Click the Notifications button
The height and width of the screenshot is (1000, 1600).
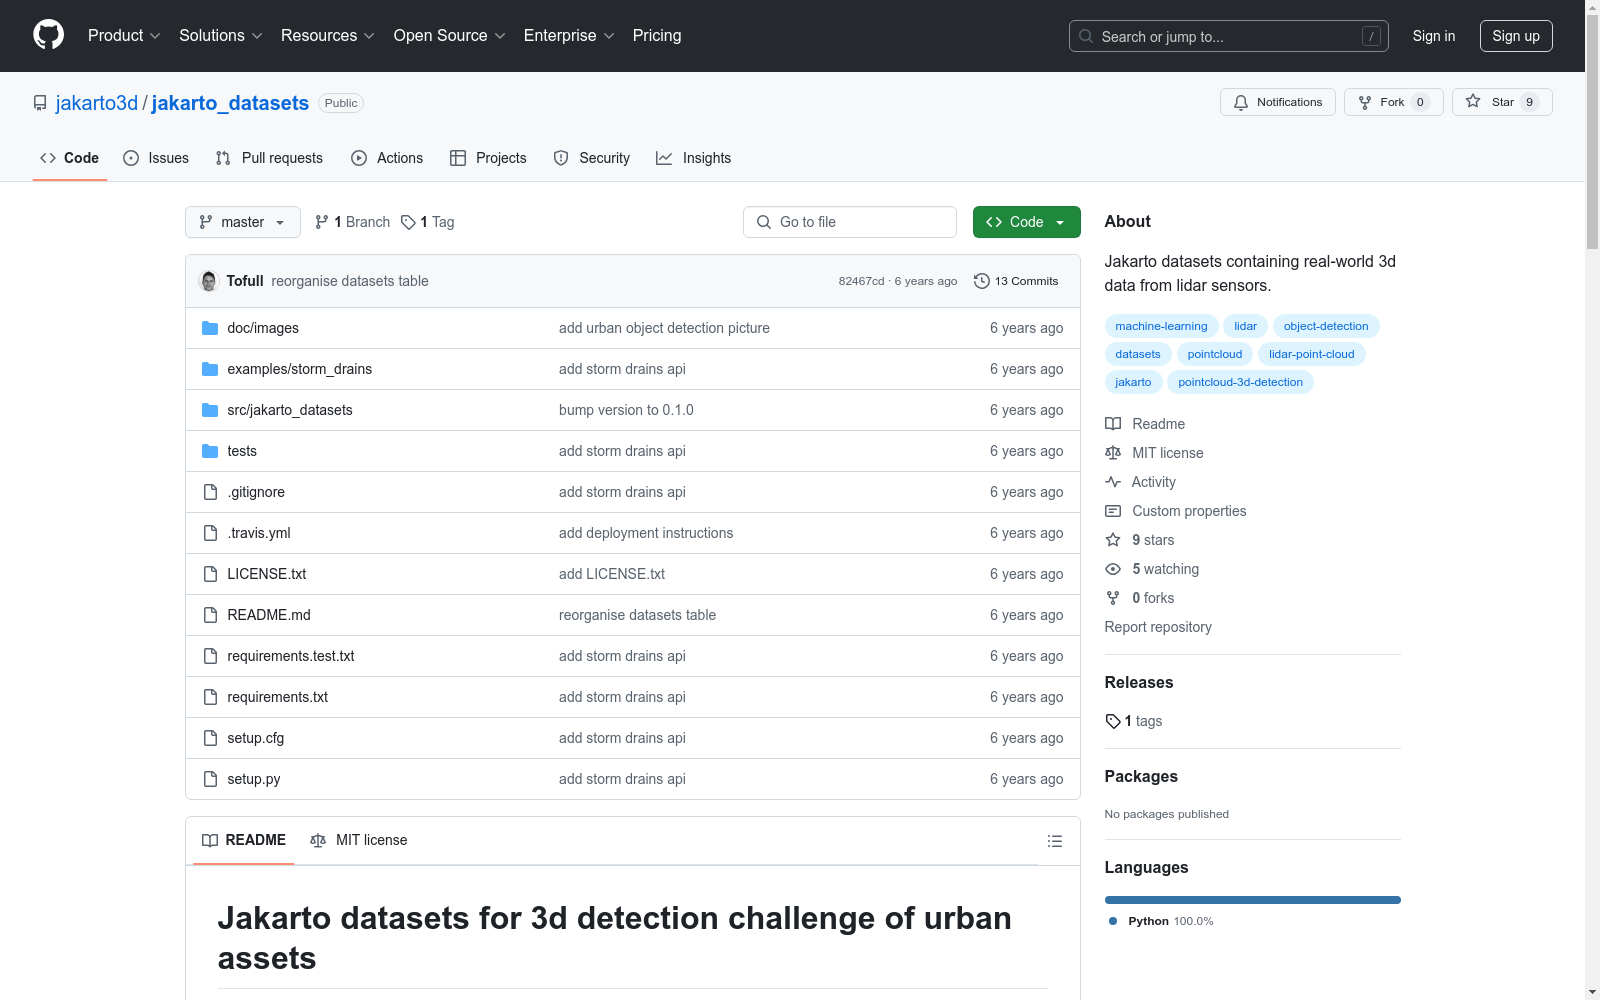[1278, 102]
